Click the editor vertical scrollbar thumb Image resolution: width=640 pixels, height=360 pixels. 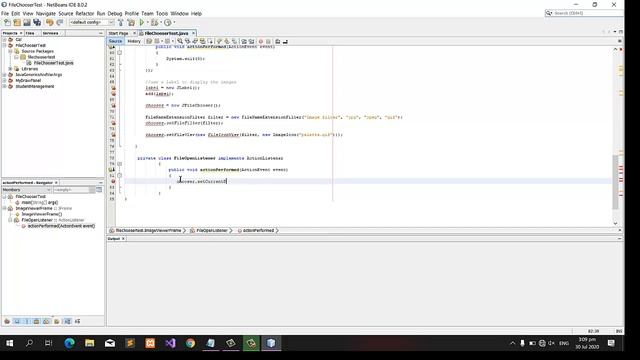[616, 182]
